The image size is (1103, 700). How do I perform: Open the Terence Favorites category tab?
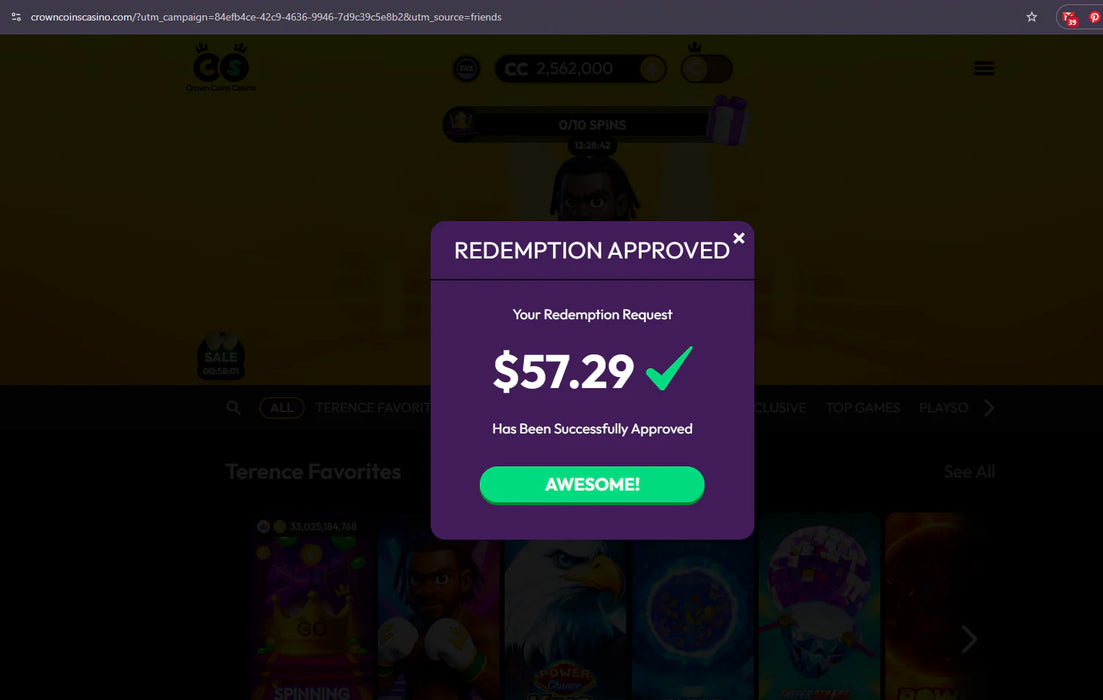coord(372,407)
